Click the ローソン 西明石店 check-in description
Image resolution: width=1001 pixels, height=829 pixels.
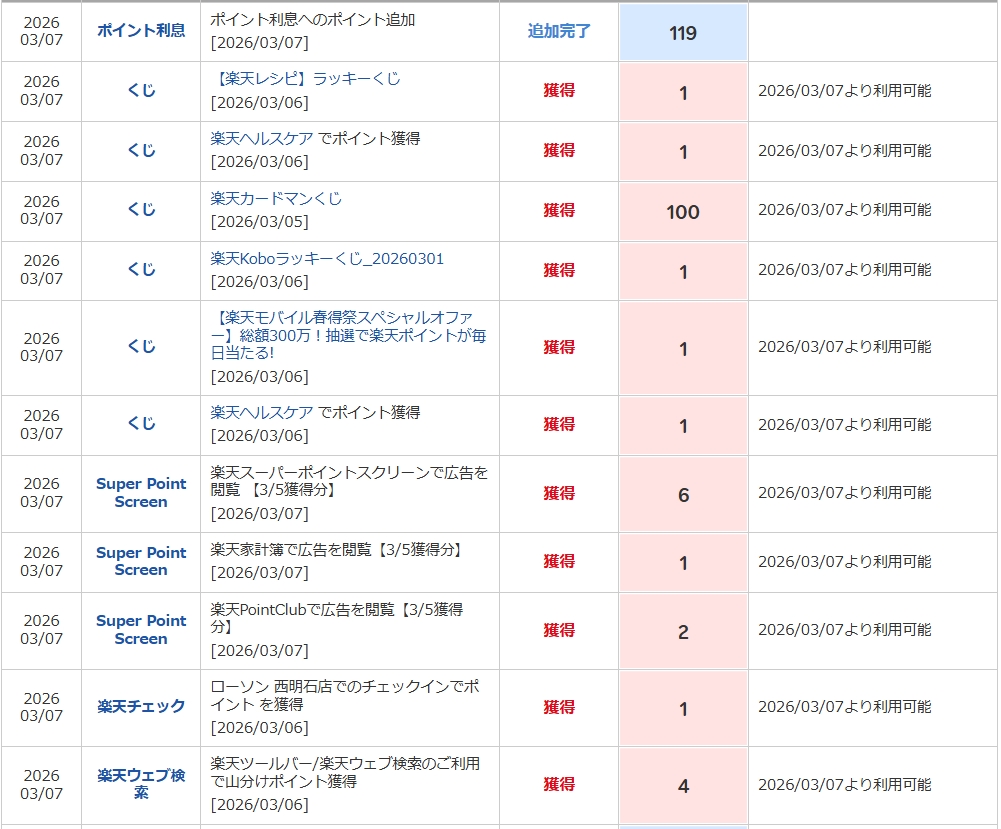click(x=344, y=695)
